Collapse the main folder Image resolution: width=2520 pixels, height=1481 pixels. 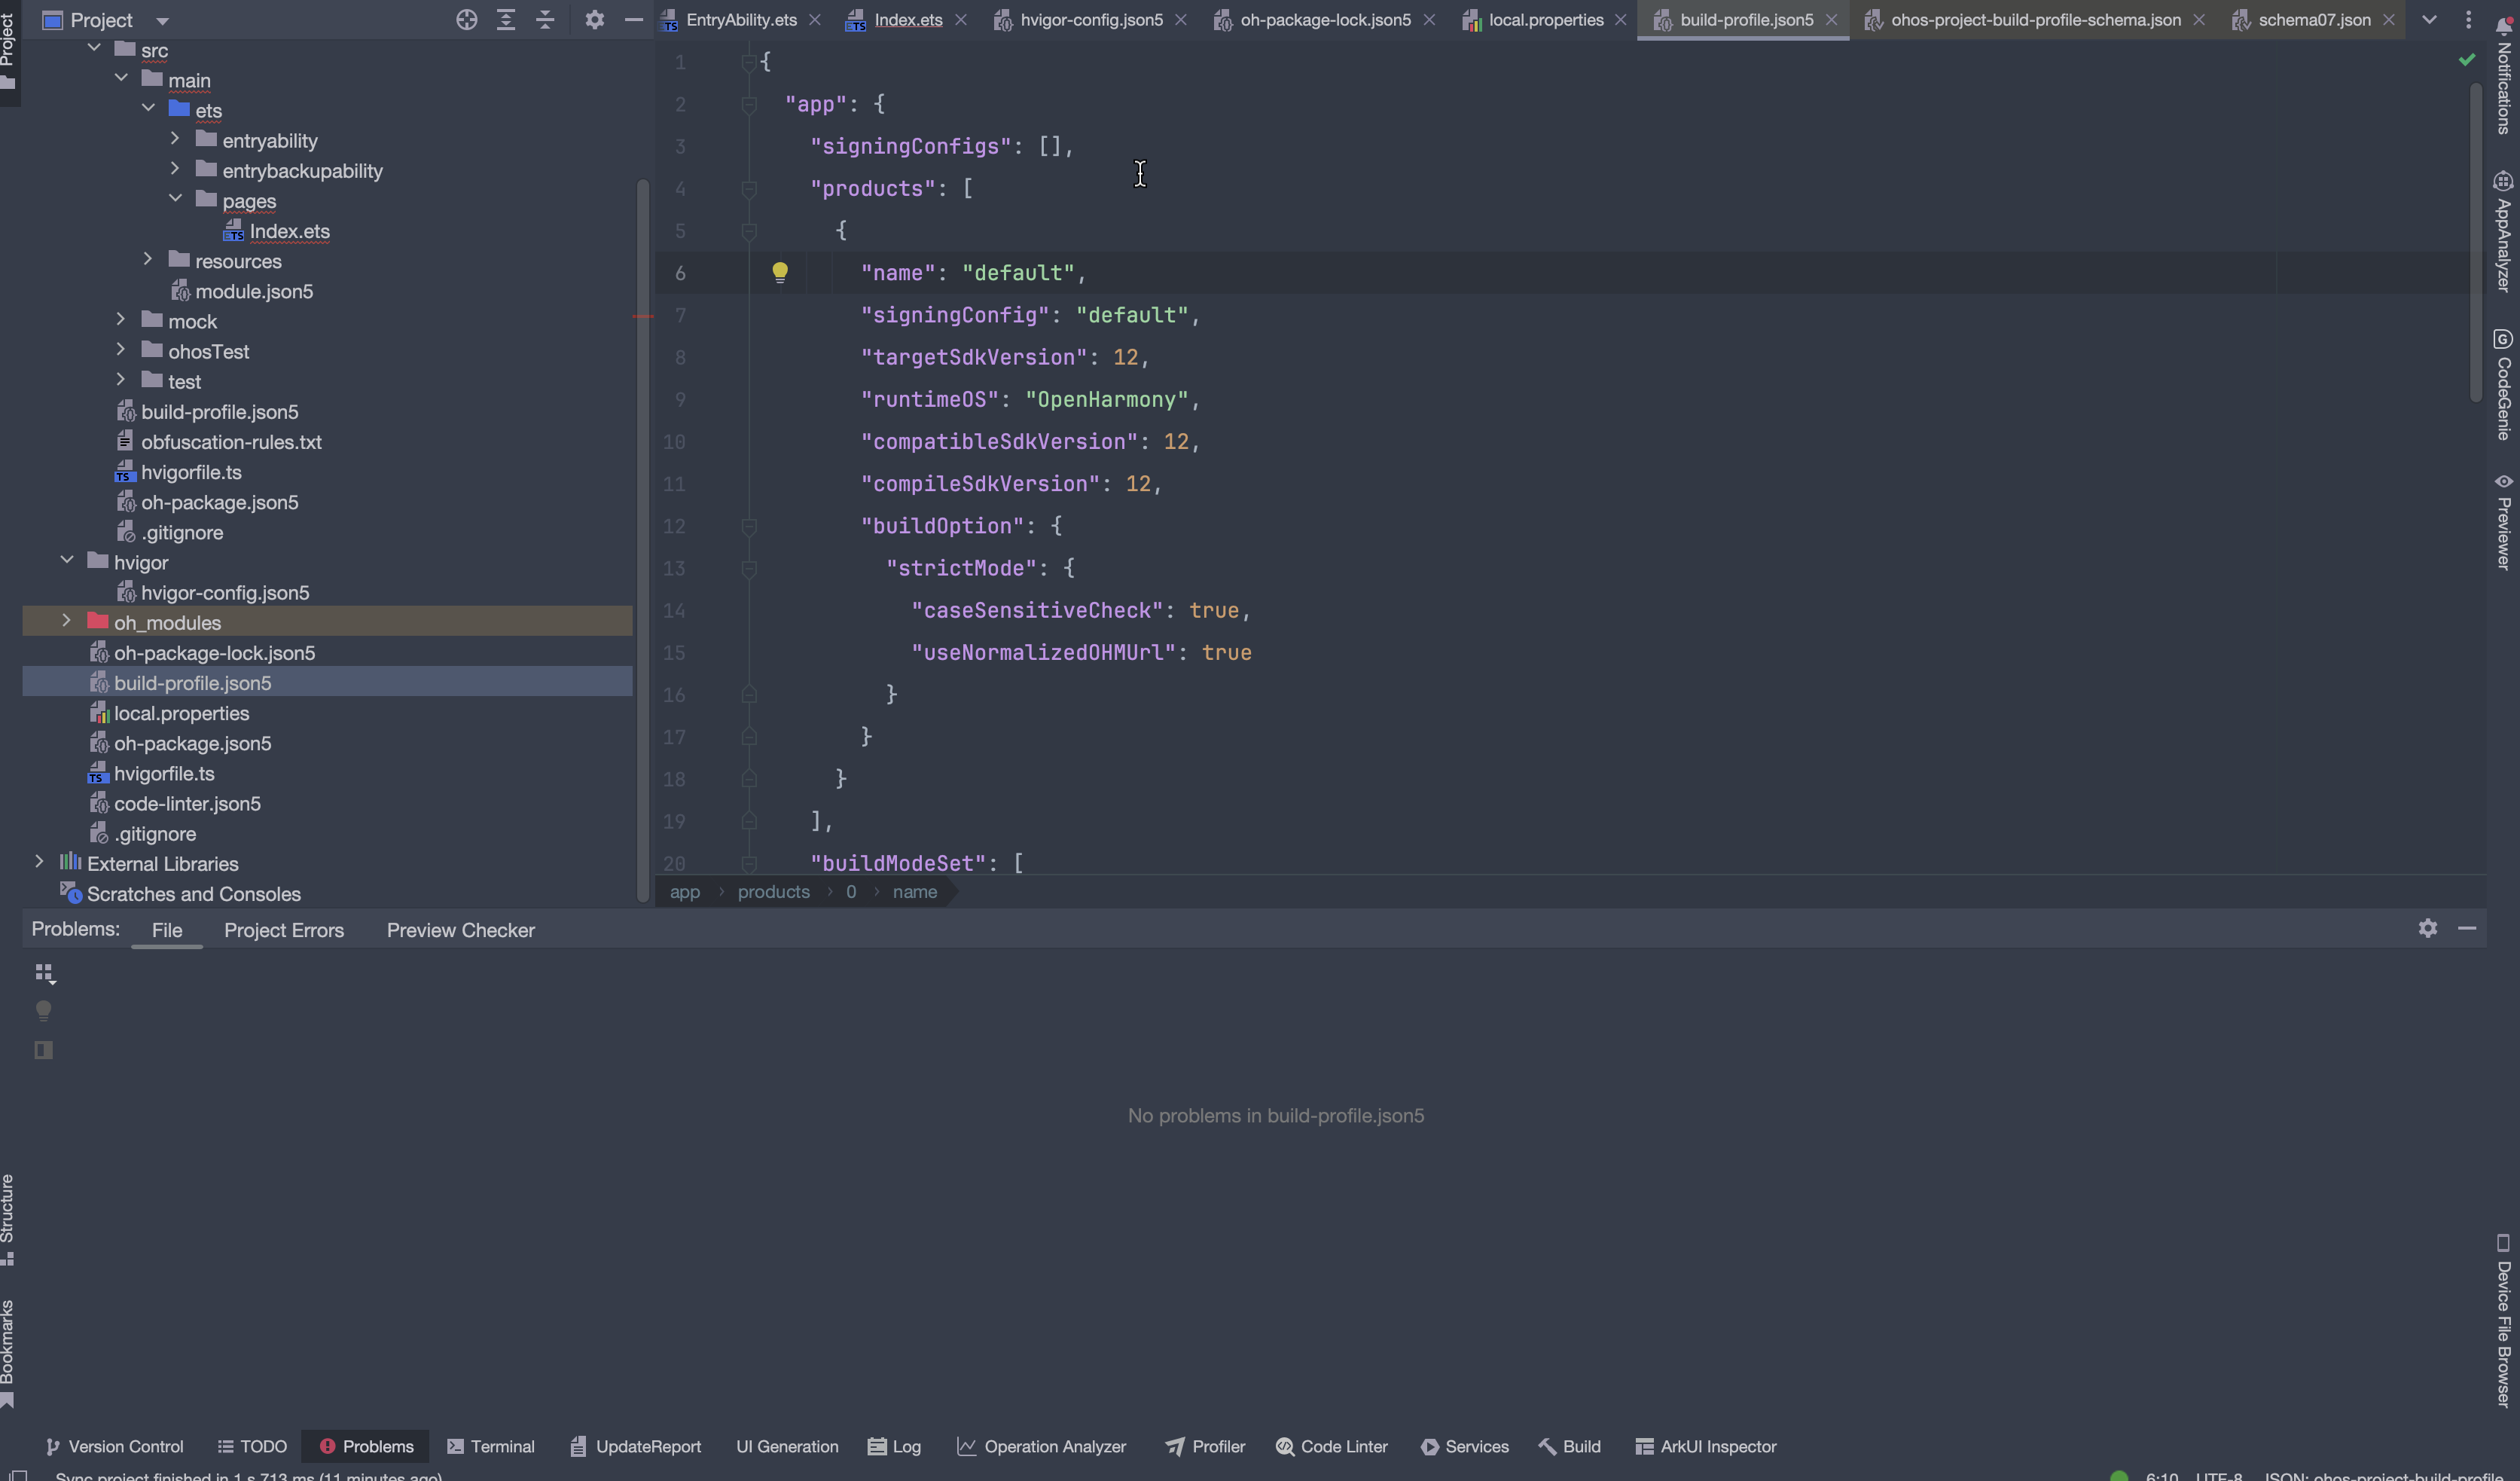(x=121, y=78)
